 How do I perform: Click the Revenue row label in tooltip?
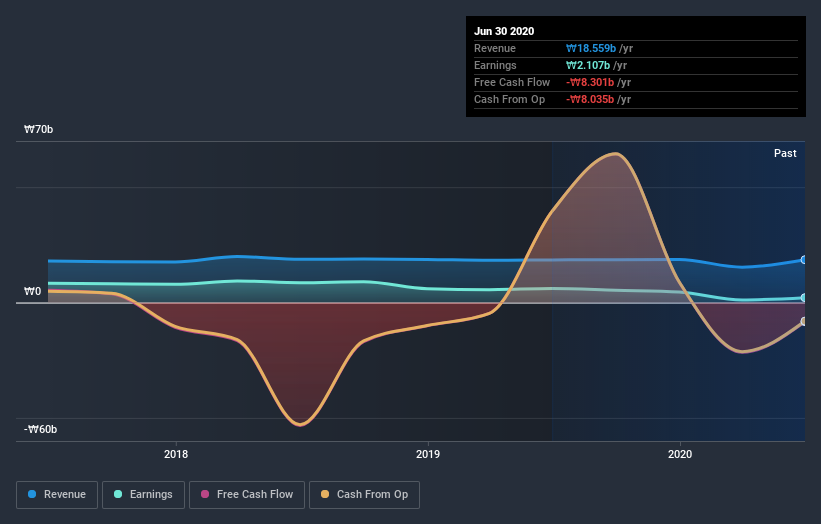pos(495,48)
